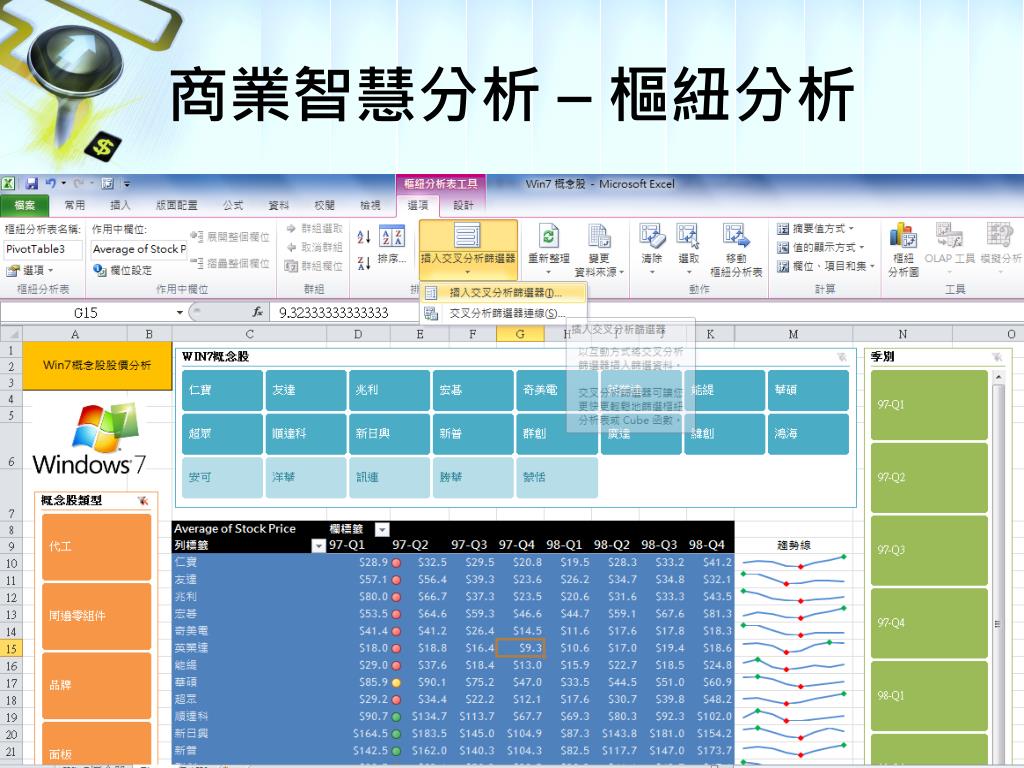Open the Undo history dropdown arrow
Screen dimensions: 1024x768
[x=63, y=184]
